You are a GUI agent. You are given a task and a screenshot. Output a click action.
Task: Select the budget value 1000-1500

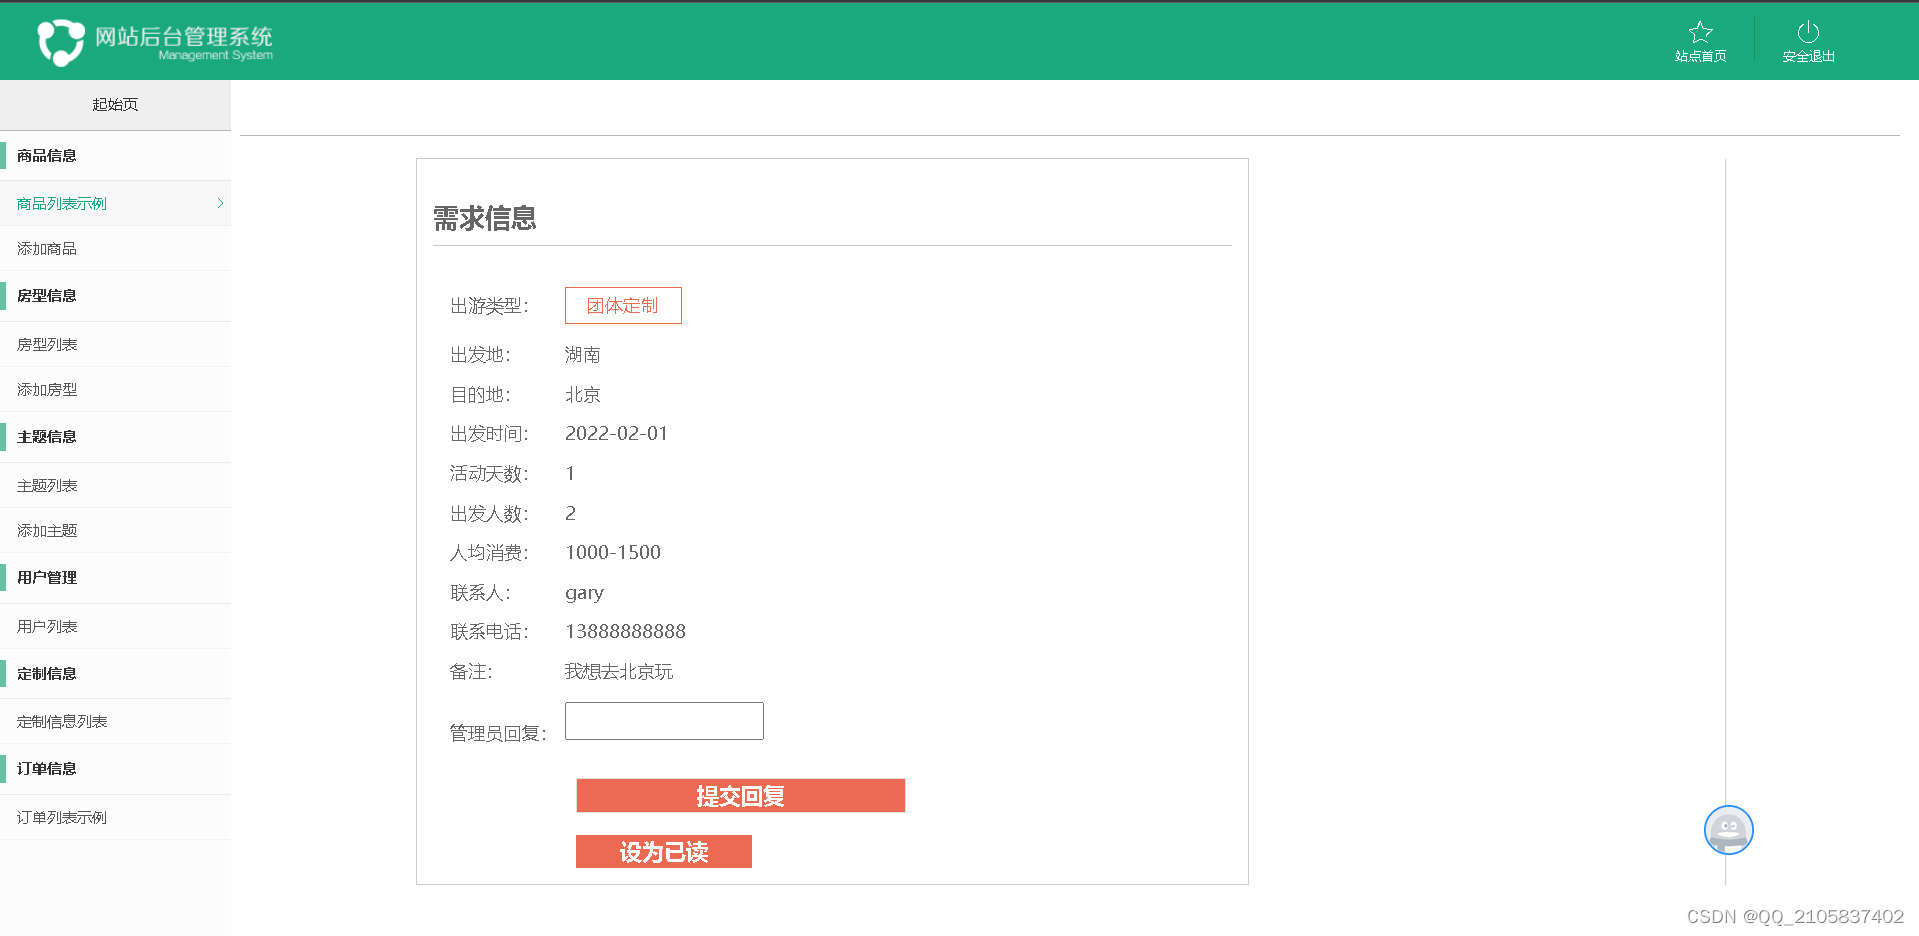(x=613, y=553)
